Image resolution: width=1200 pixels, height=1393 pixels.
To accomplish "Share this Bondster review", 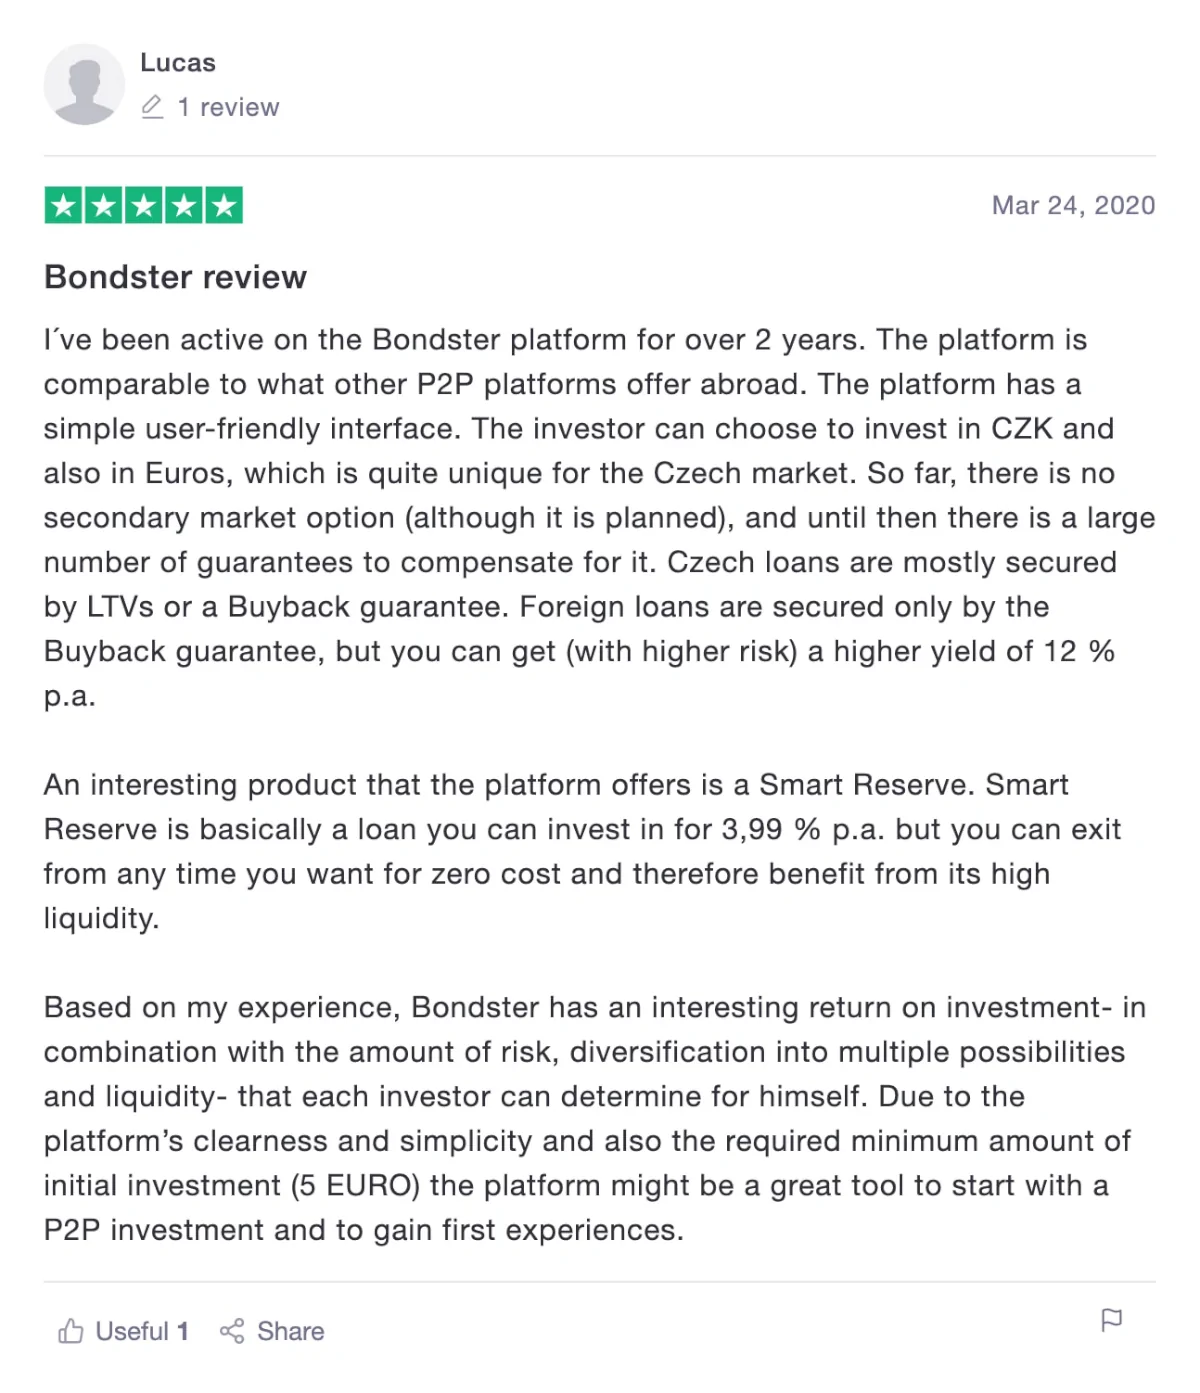I will pyautogui.click(x=272, y=1331).
